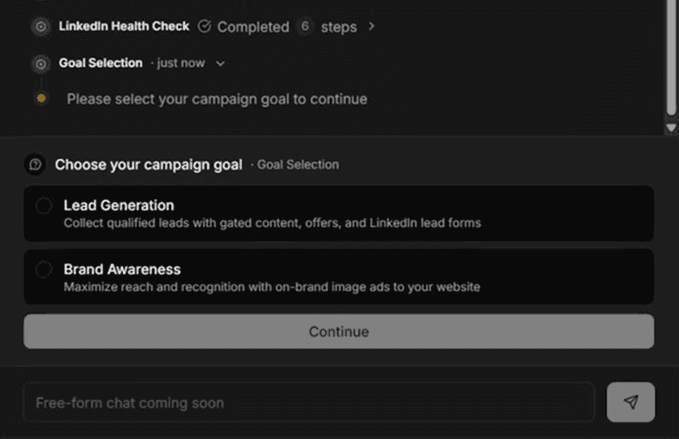Collapse the Goal Selection dropdown chevron
The image size is (679, 439).
(x=220, y=64)
